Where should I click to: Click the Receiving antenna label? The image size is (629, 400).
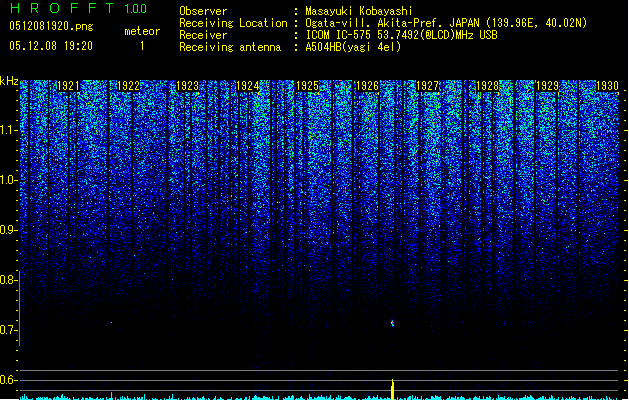click(230, 47)
